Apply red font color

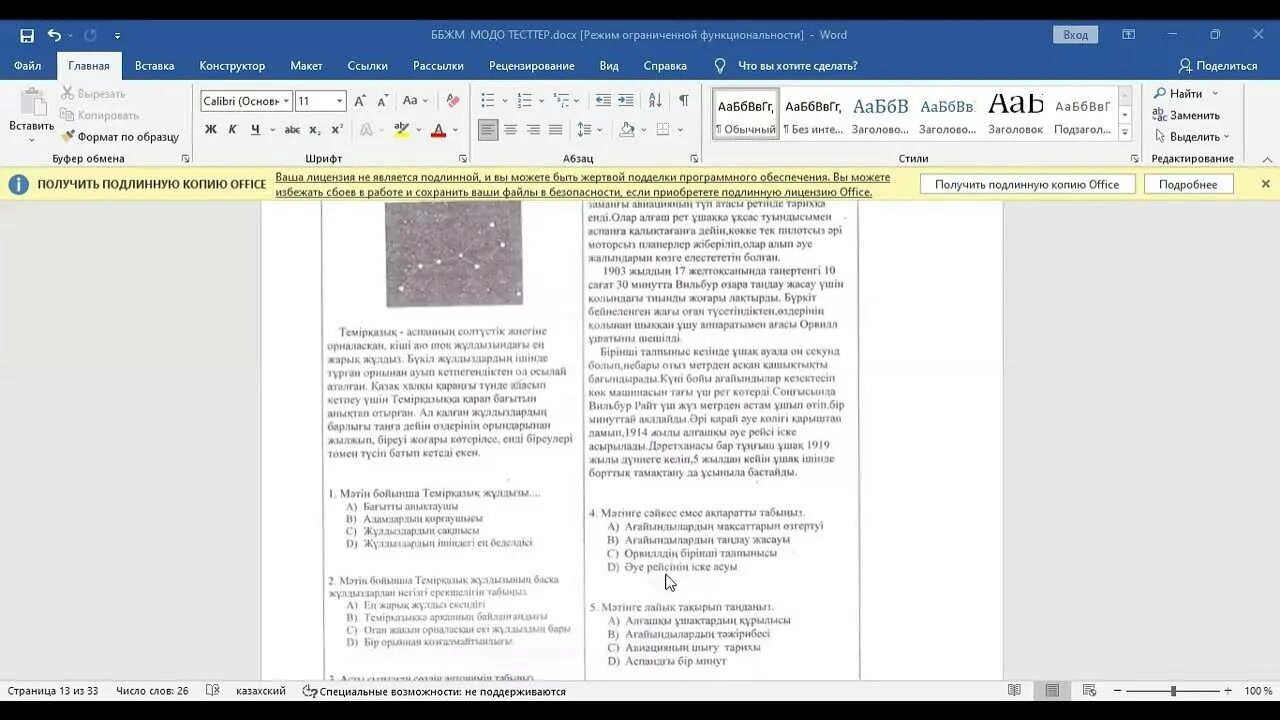coord(438,130)
